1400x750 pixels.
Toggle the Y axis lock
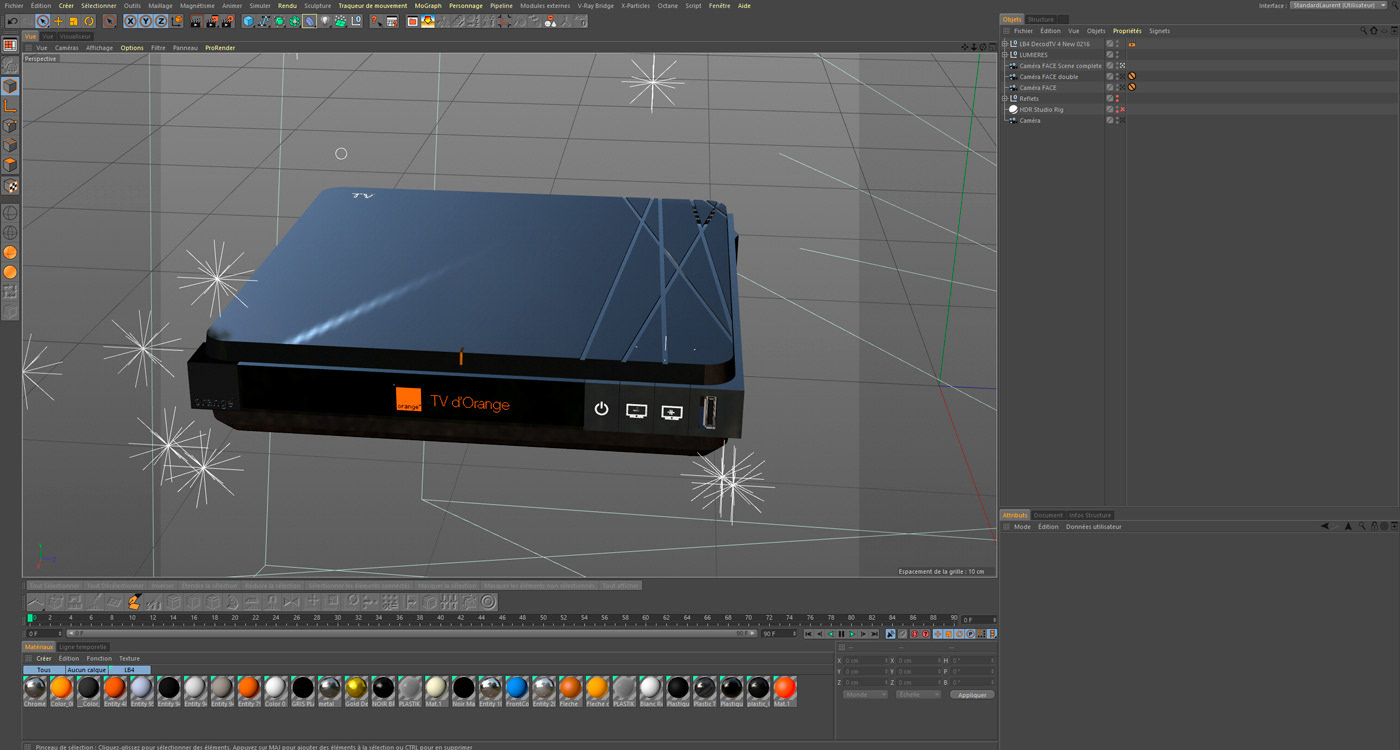(146, 21)
